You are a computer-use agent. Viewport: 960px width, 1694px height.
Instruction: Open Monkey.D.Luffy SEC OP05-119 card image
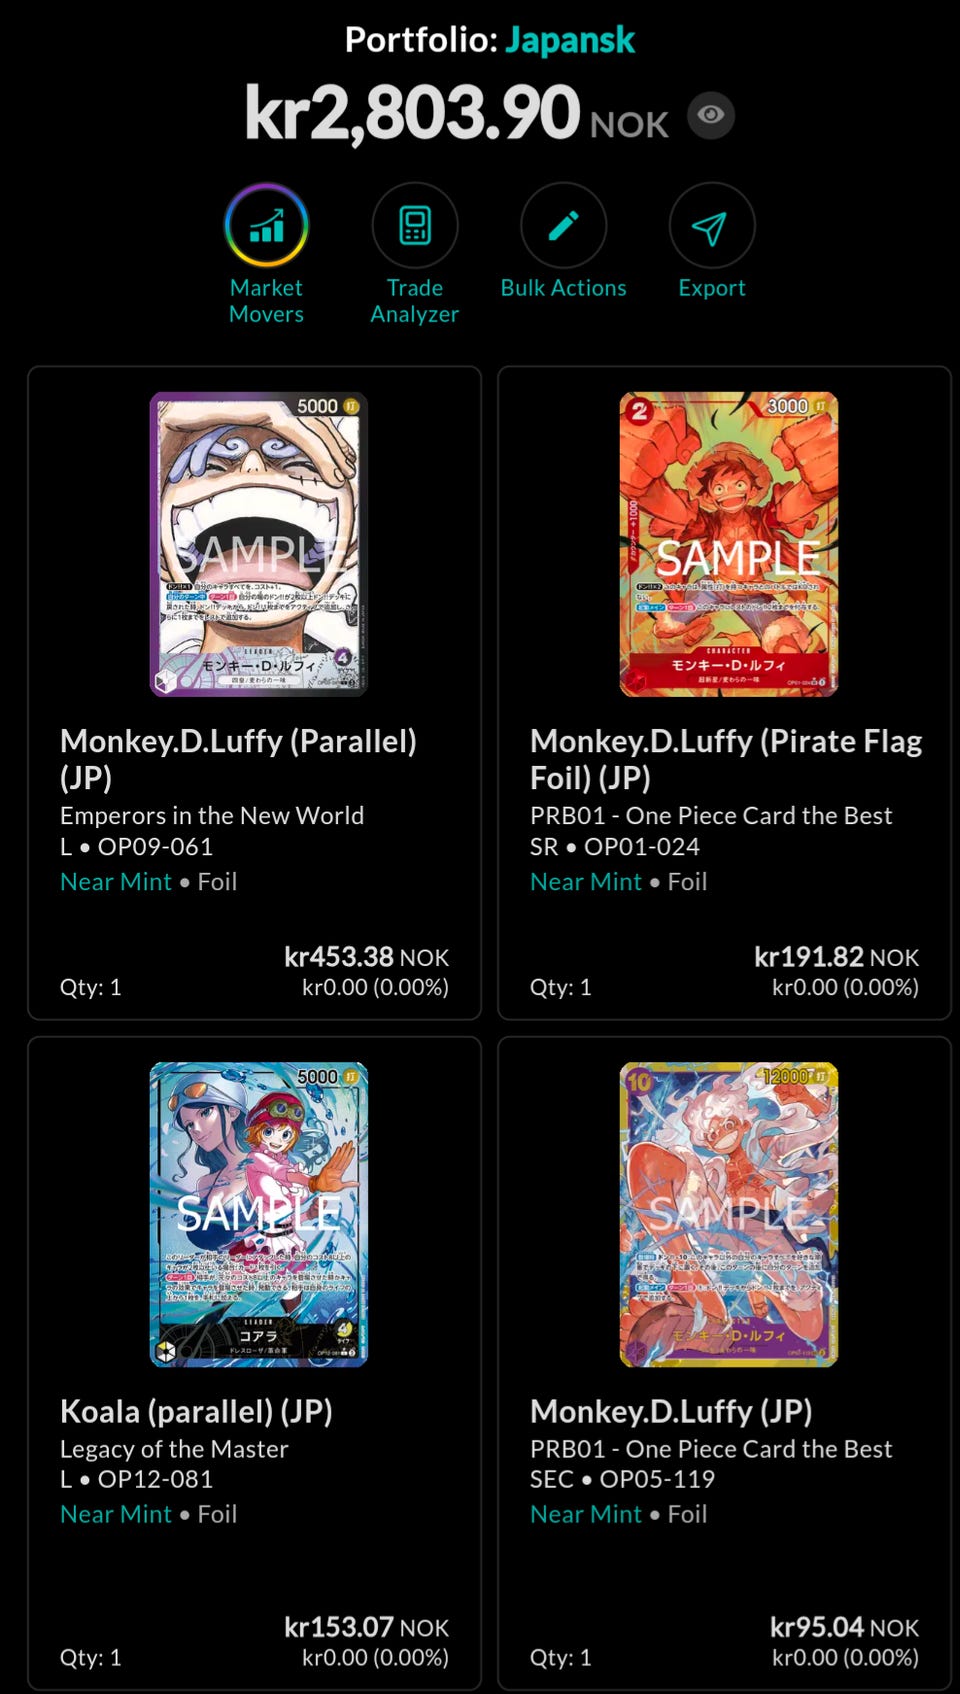(729, 1214)
